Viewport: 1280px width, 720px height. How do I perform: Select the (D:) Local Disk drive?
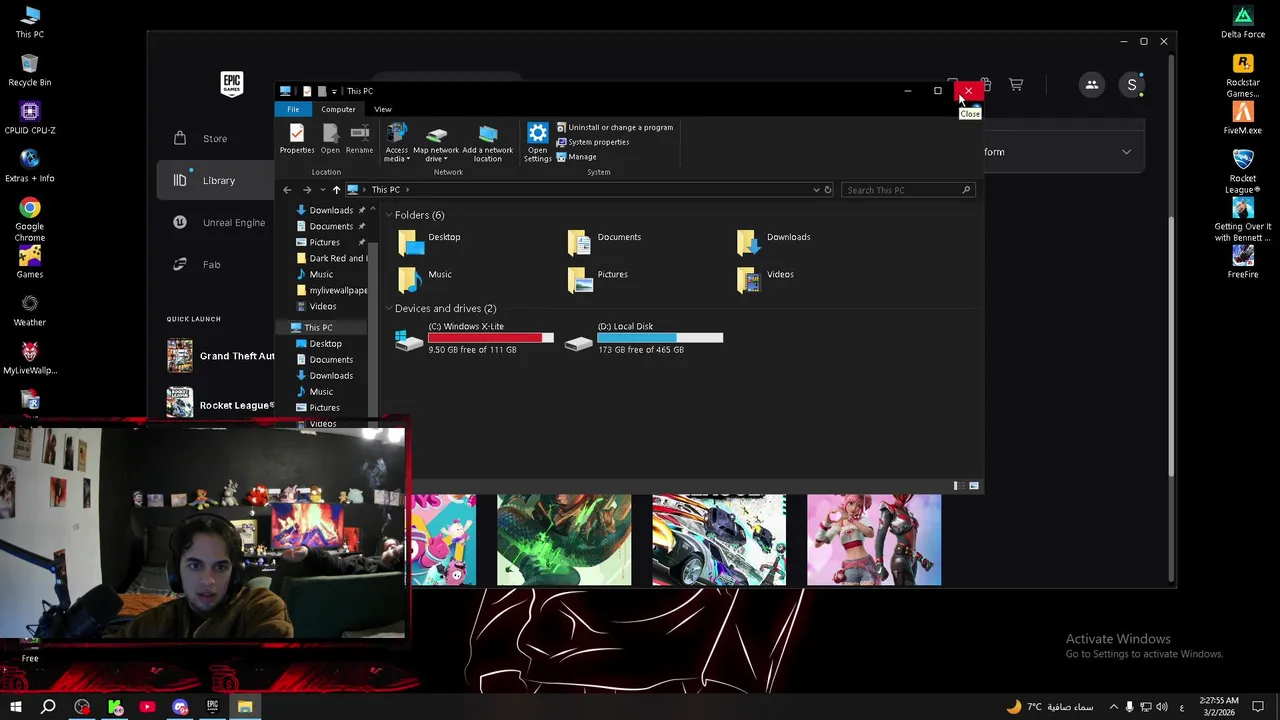click(x=643, y=338)
